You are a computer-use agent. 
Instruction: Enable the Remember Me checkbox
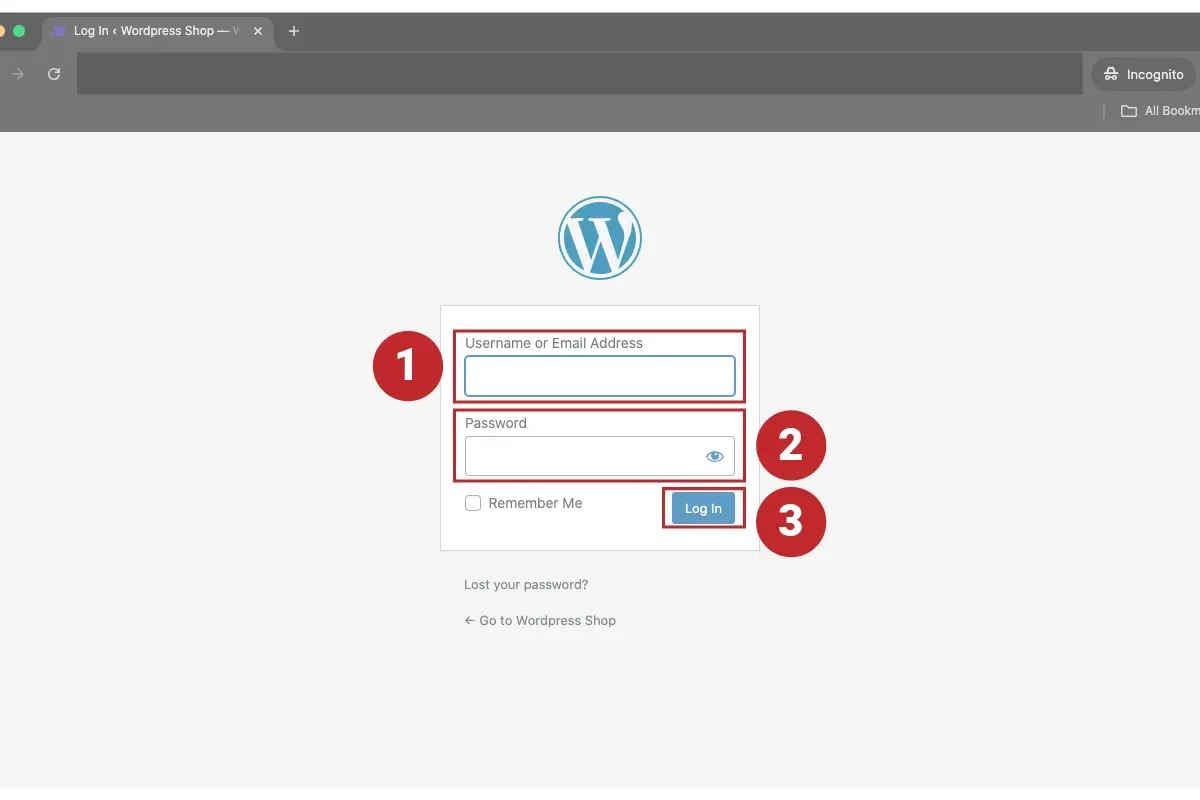pyautogui.click(x=473, y=503)
